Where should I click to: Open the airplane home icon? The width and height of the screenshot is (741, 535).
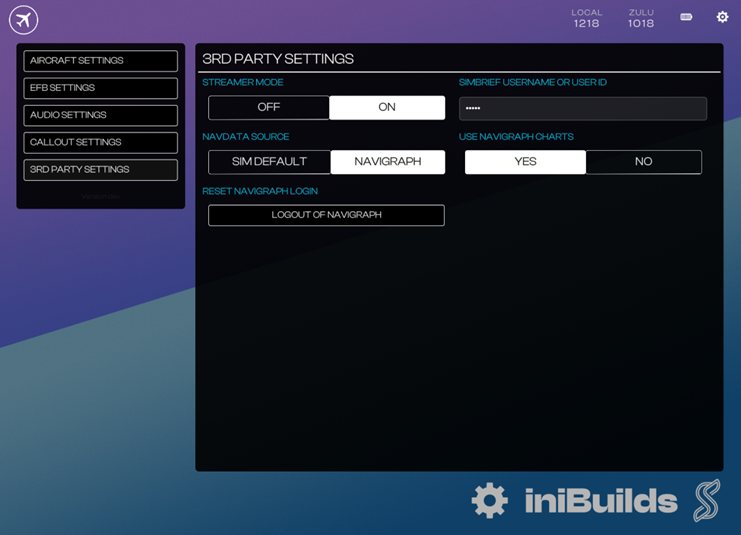tap(23, 20)
